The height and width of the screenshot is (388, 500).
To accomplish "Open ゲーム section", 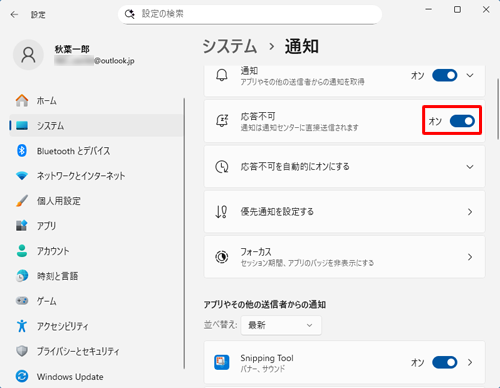I will click(96, 301).
